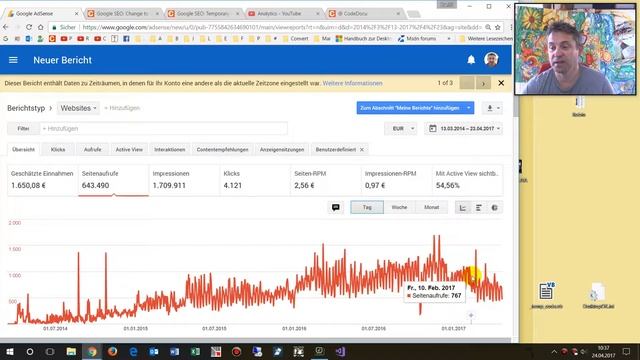
Task: Open the Websites report type dropdown
Action: point(78,108)
